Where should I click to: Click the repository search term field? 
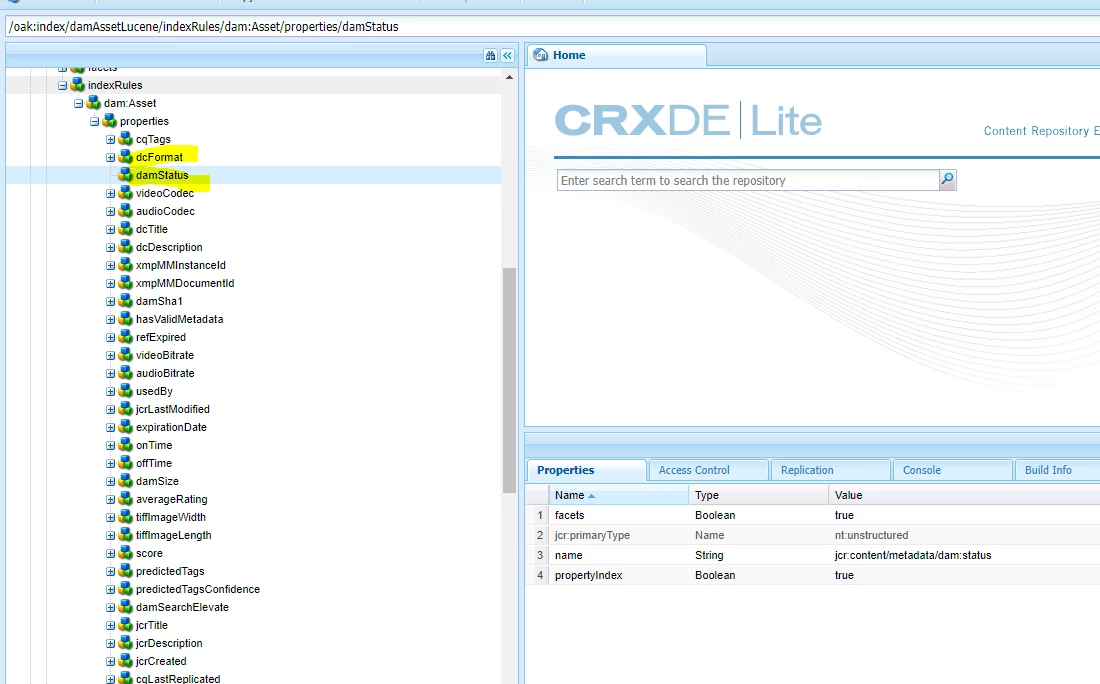click(x=748, y=180)
